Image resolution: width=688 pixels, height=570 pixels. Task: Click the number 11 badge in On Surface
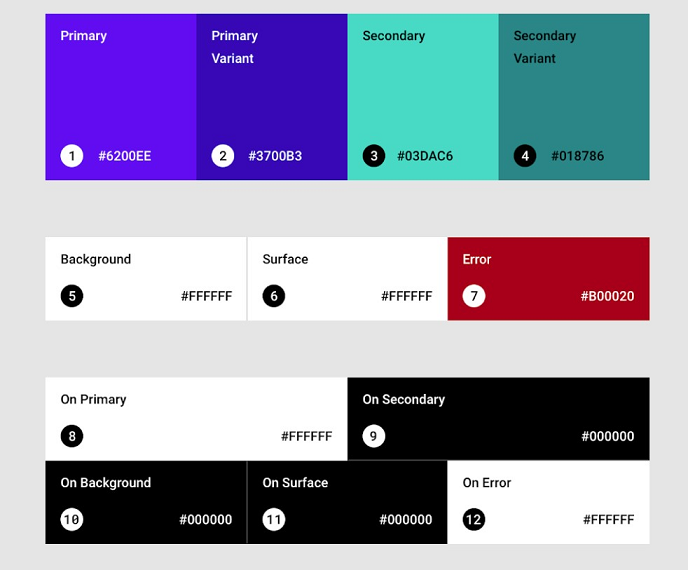(274, 520)
